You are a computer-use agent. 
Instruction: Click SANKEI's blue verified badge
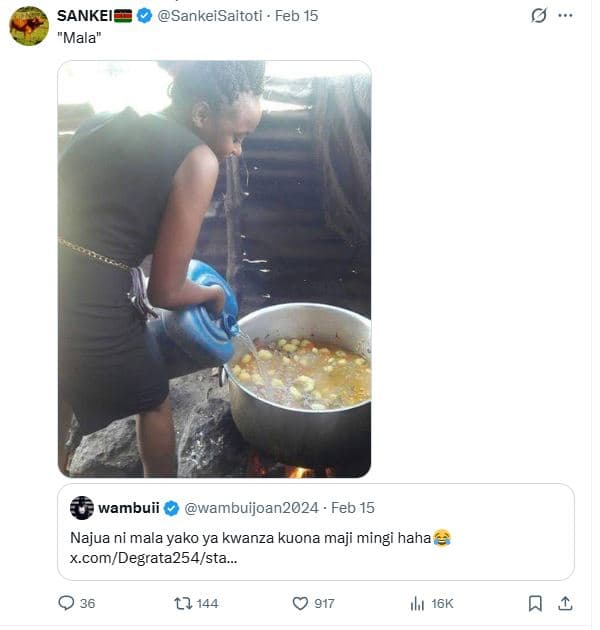(144, 16)
